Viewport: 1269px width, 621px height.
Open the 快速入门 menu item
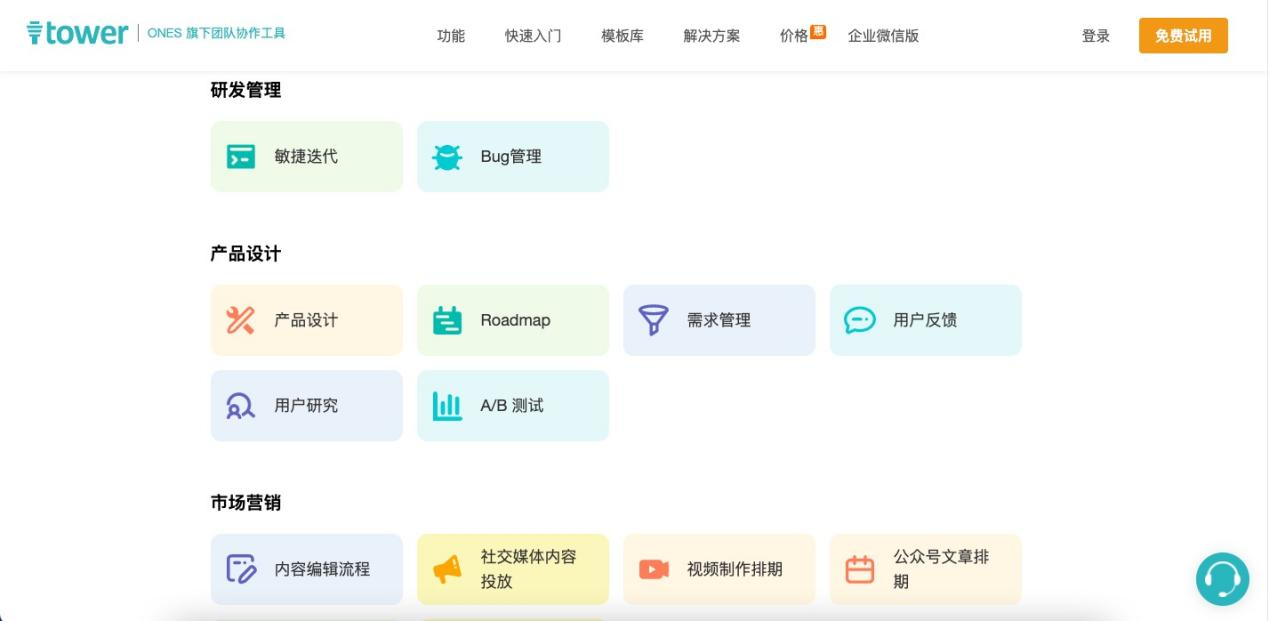[x=533, y=36]
